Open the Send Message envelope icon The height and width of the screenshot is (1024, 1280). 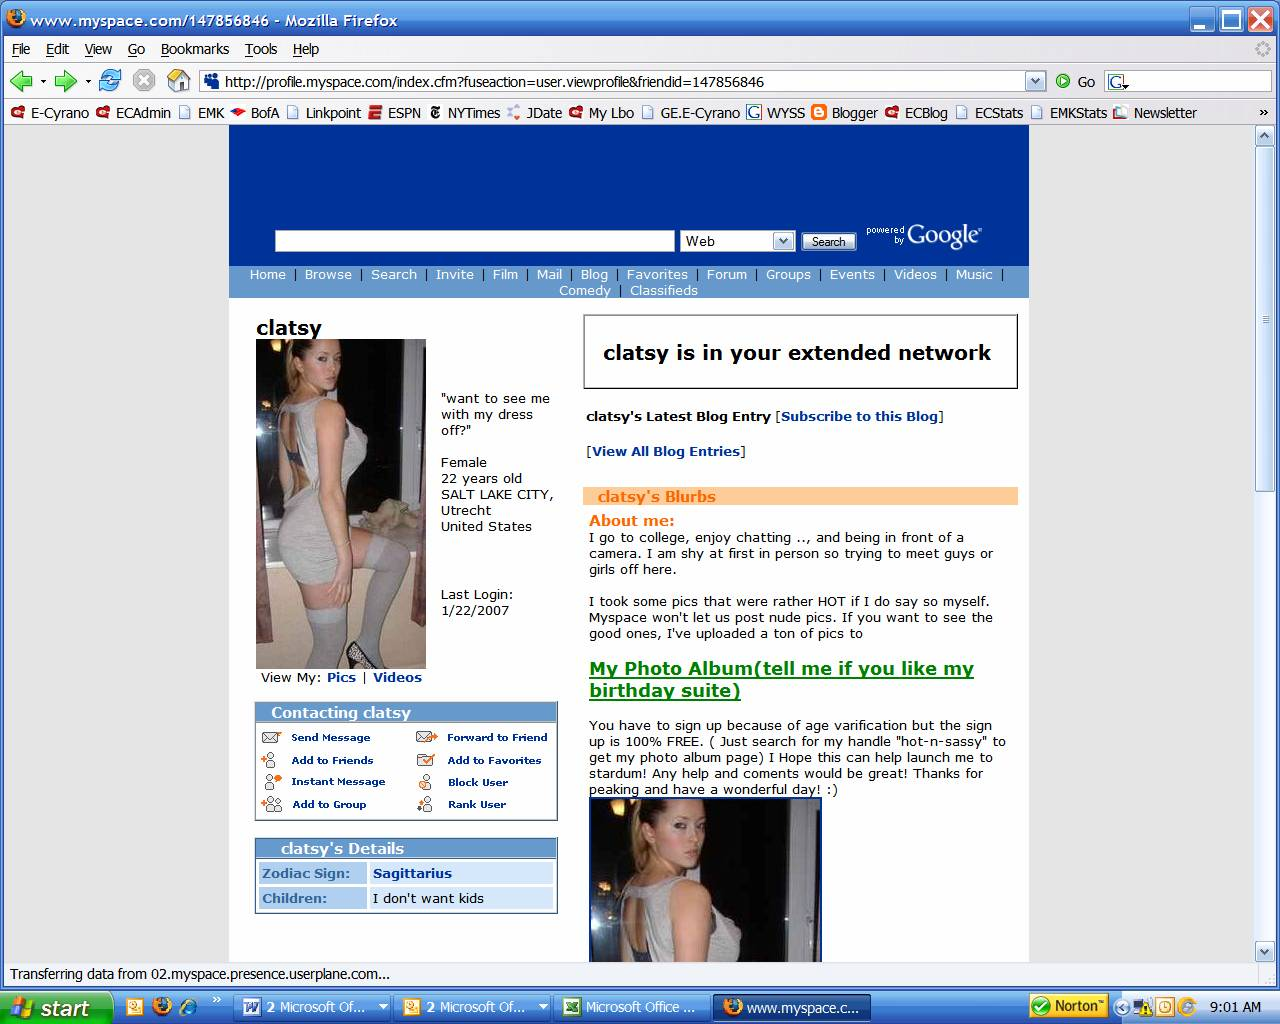point(271,737)
